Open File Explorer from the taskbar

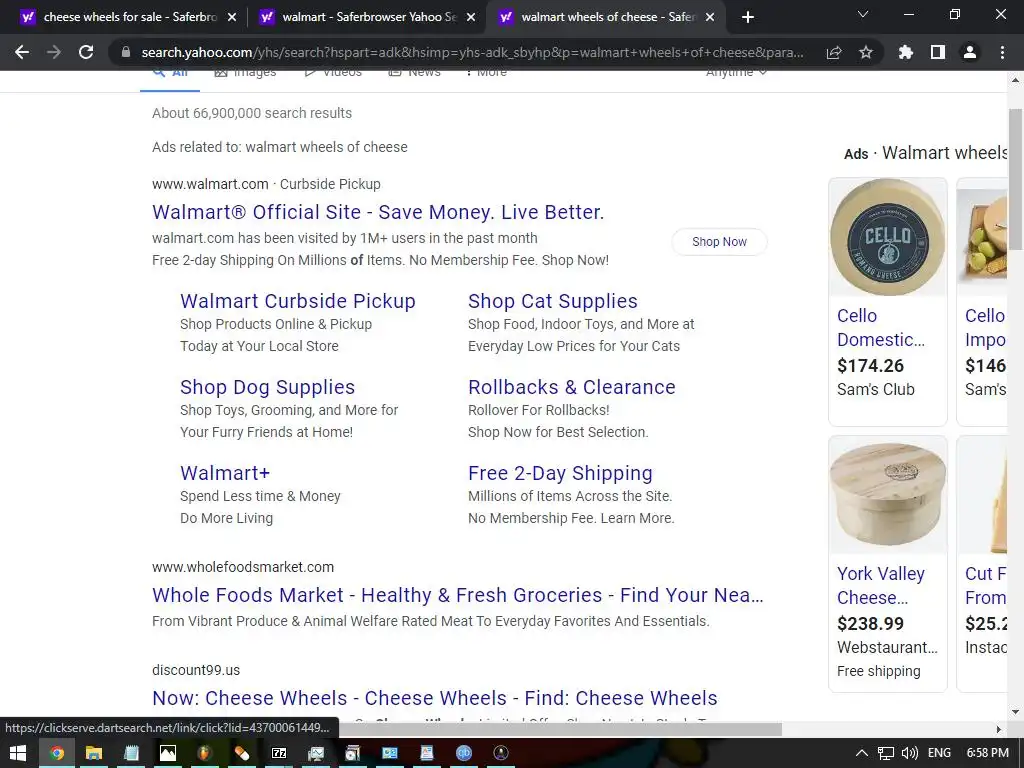coord(94,753)
